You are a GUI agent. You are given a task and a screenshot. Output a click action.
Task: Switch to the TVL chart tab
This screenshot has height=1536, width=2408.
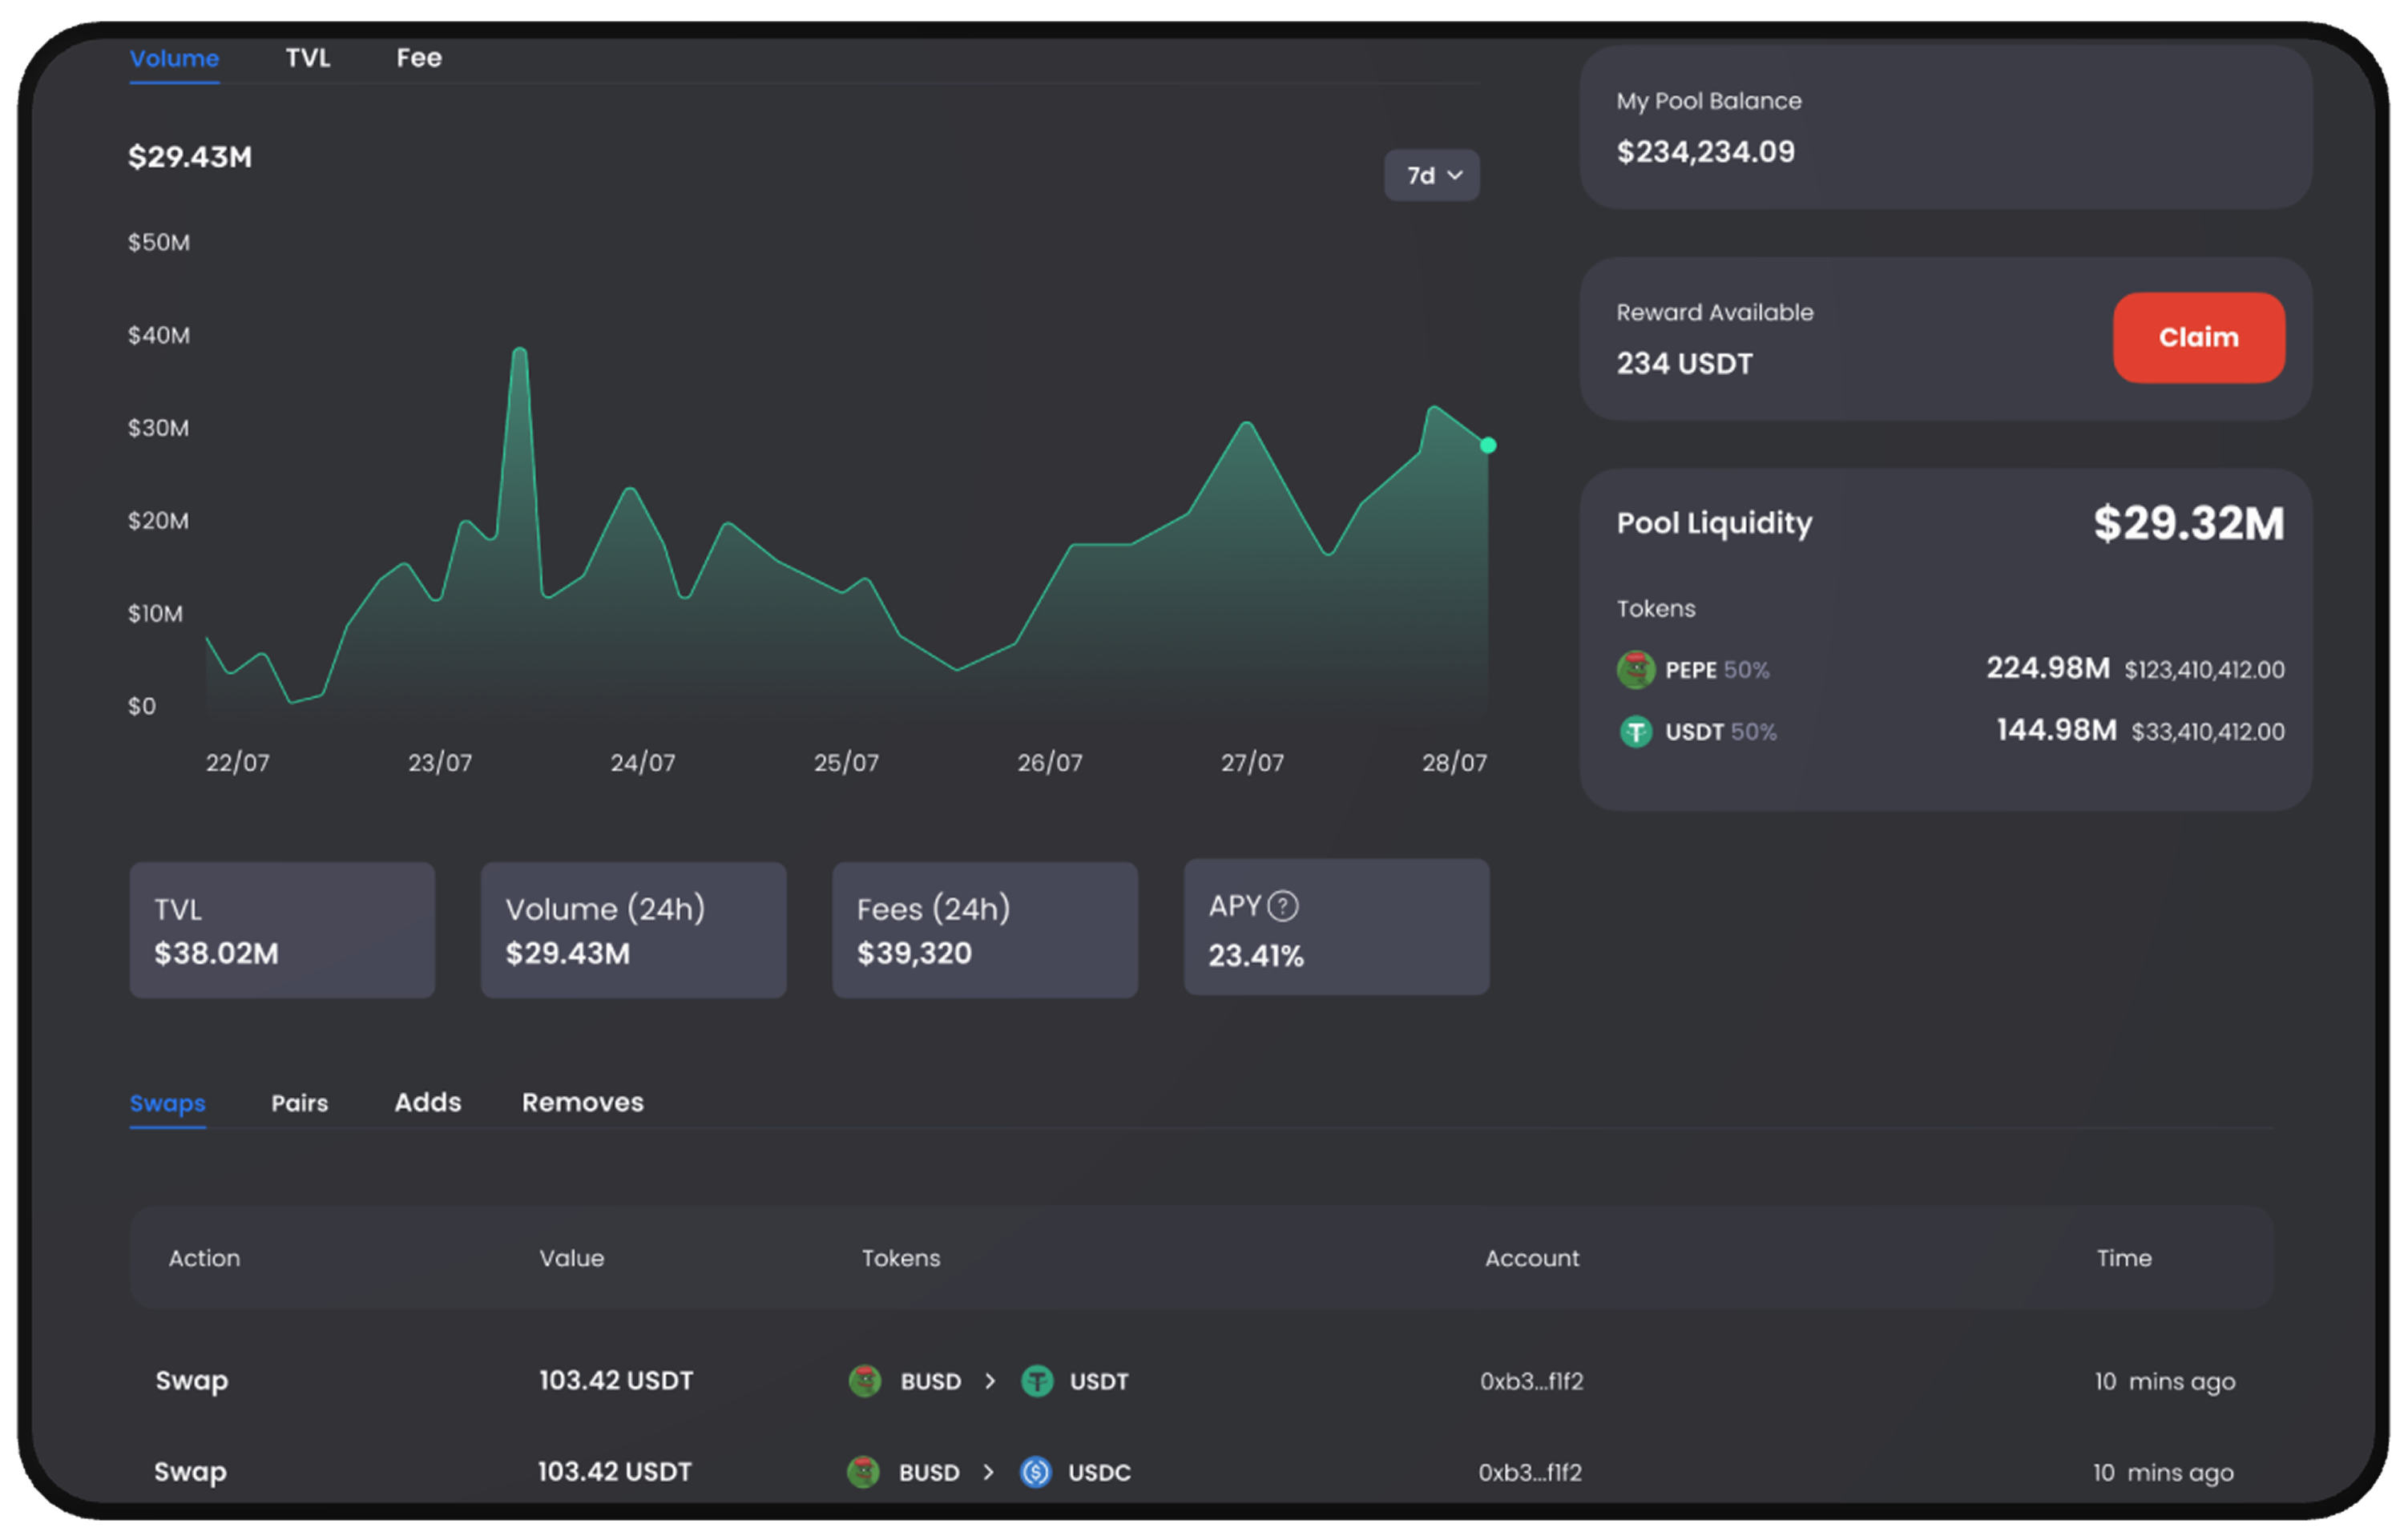coord(308,58)
